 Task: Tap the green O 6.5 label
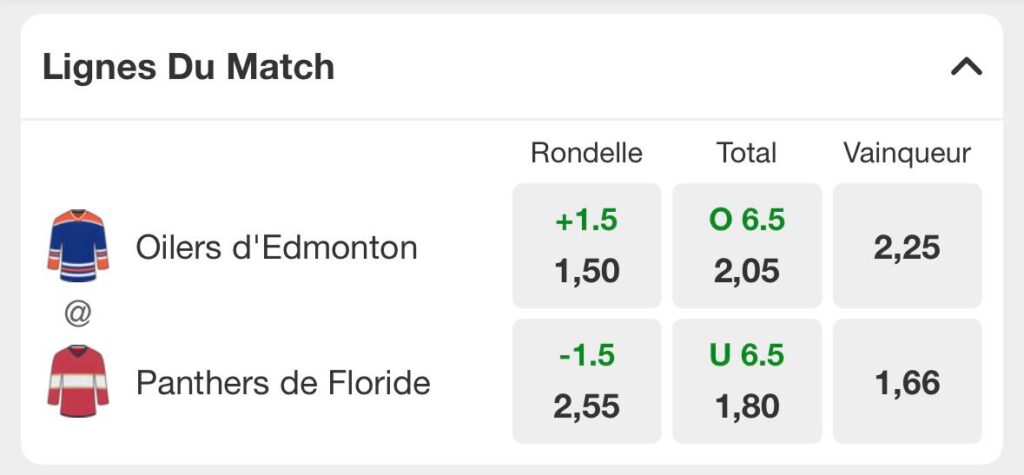(x=746, y=221)
